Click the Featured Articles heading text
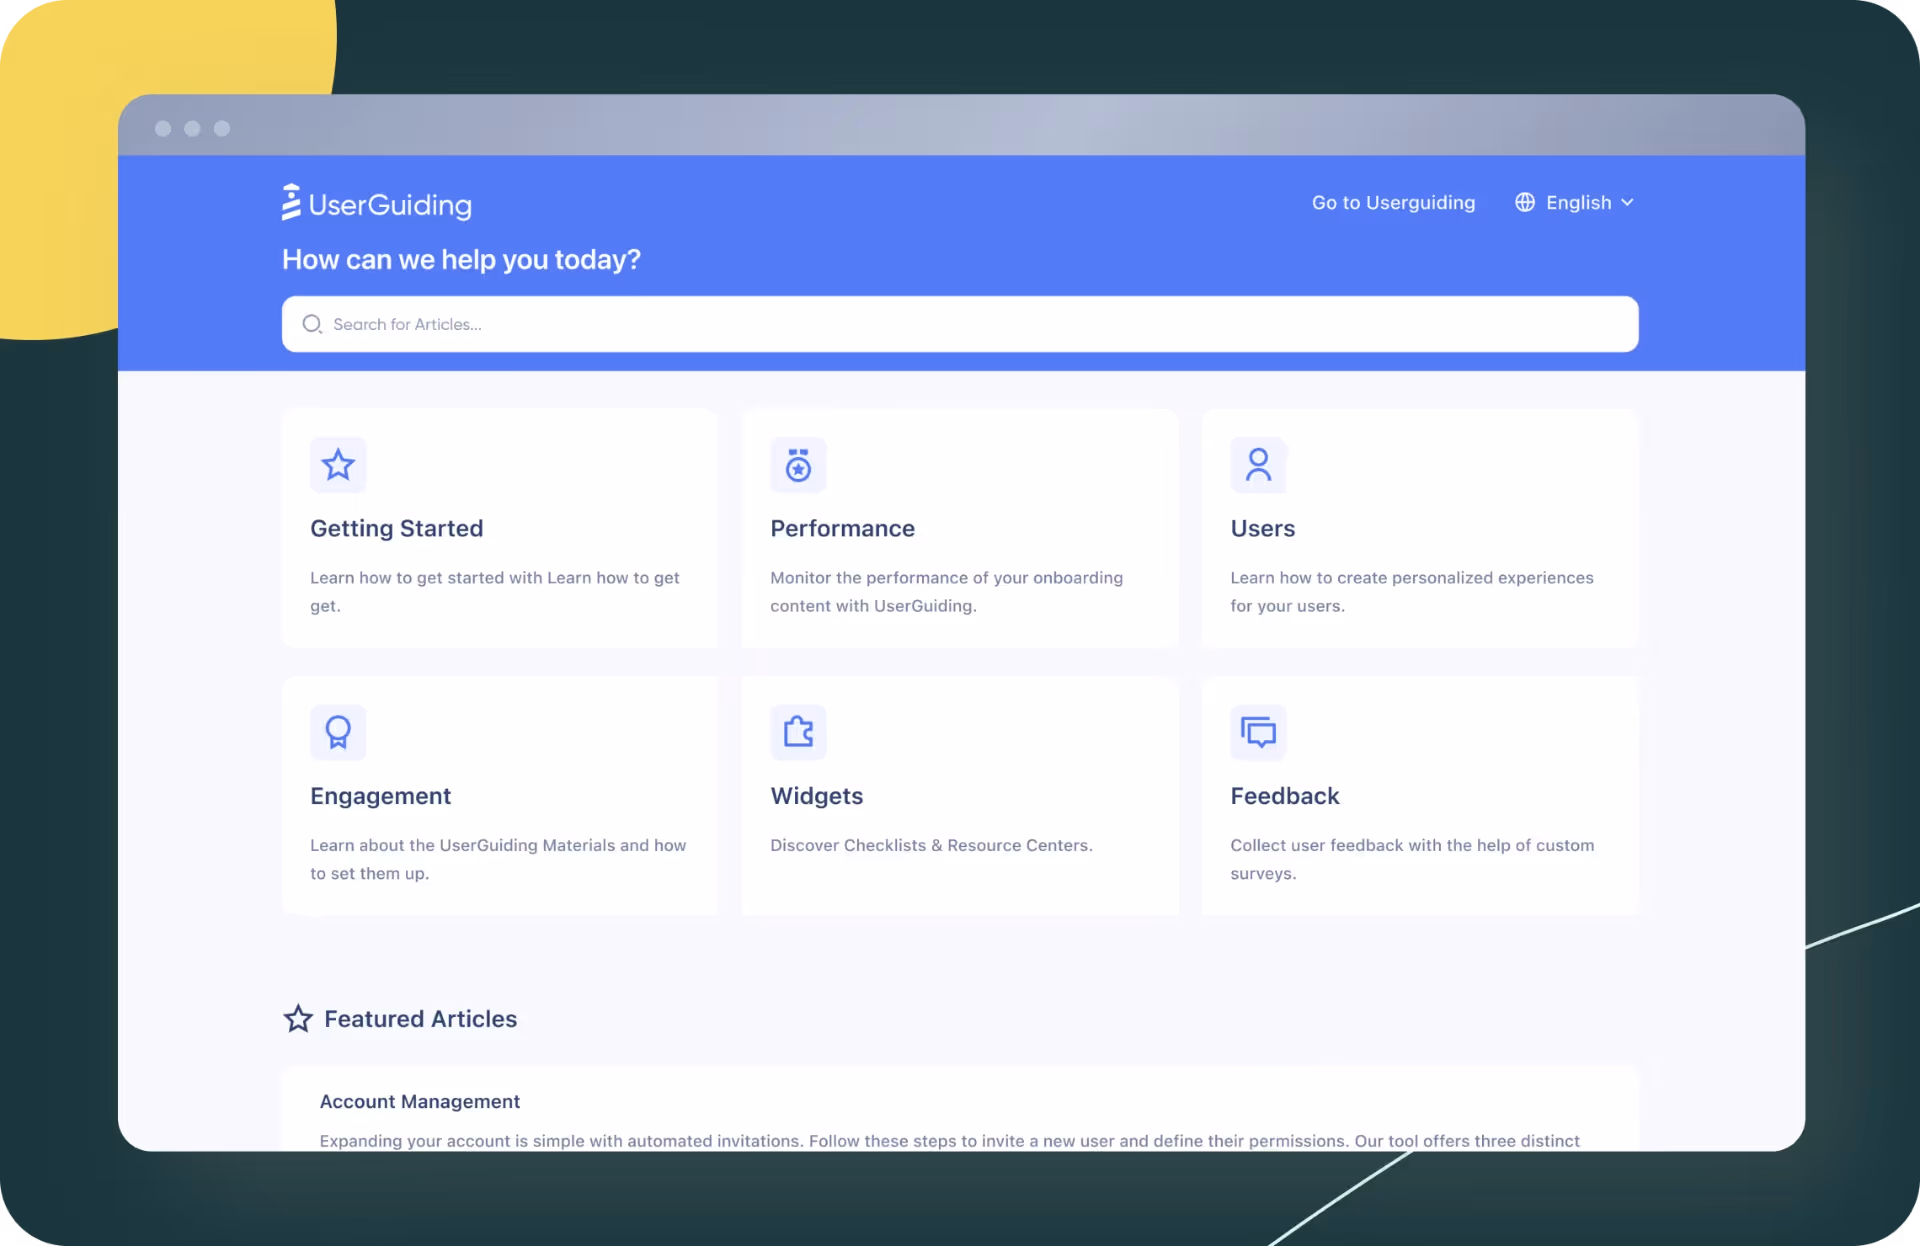The height and width of the screenshot is (1246, 1920). pos(420,1019)
